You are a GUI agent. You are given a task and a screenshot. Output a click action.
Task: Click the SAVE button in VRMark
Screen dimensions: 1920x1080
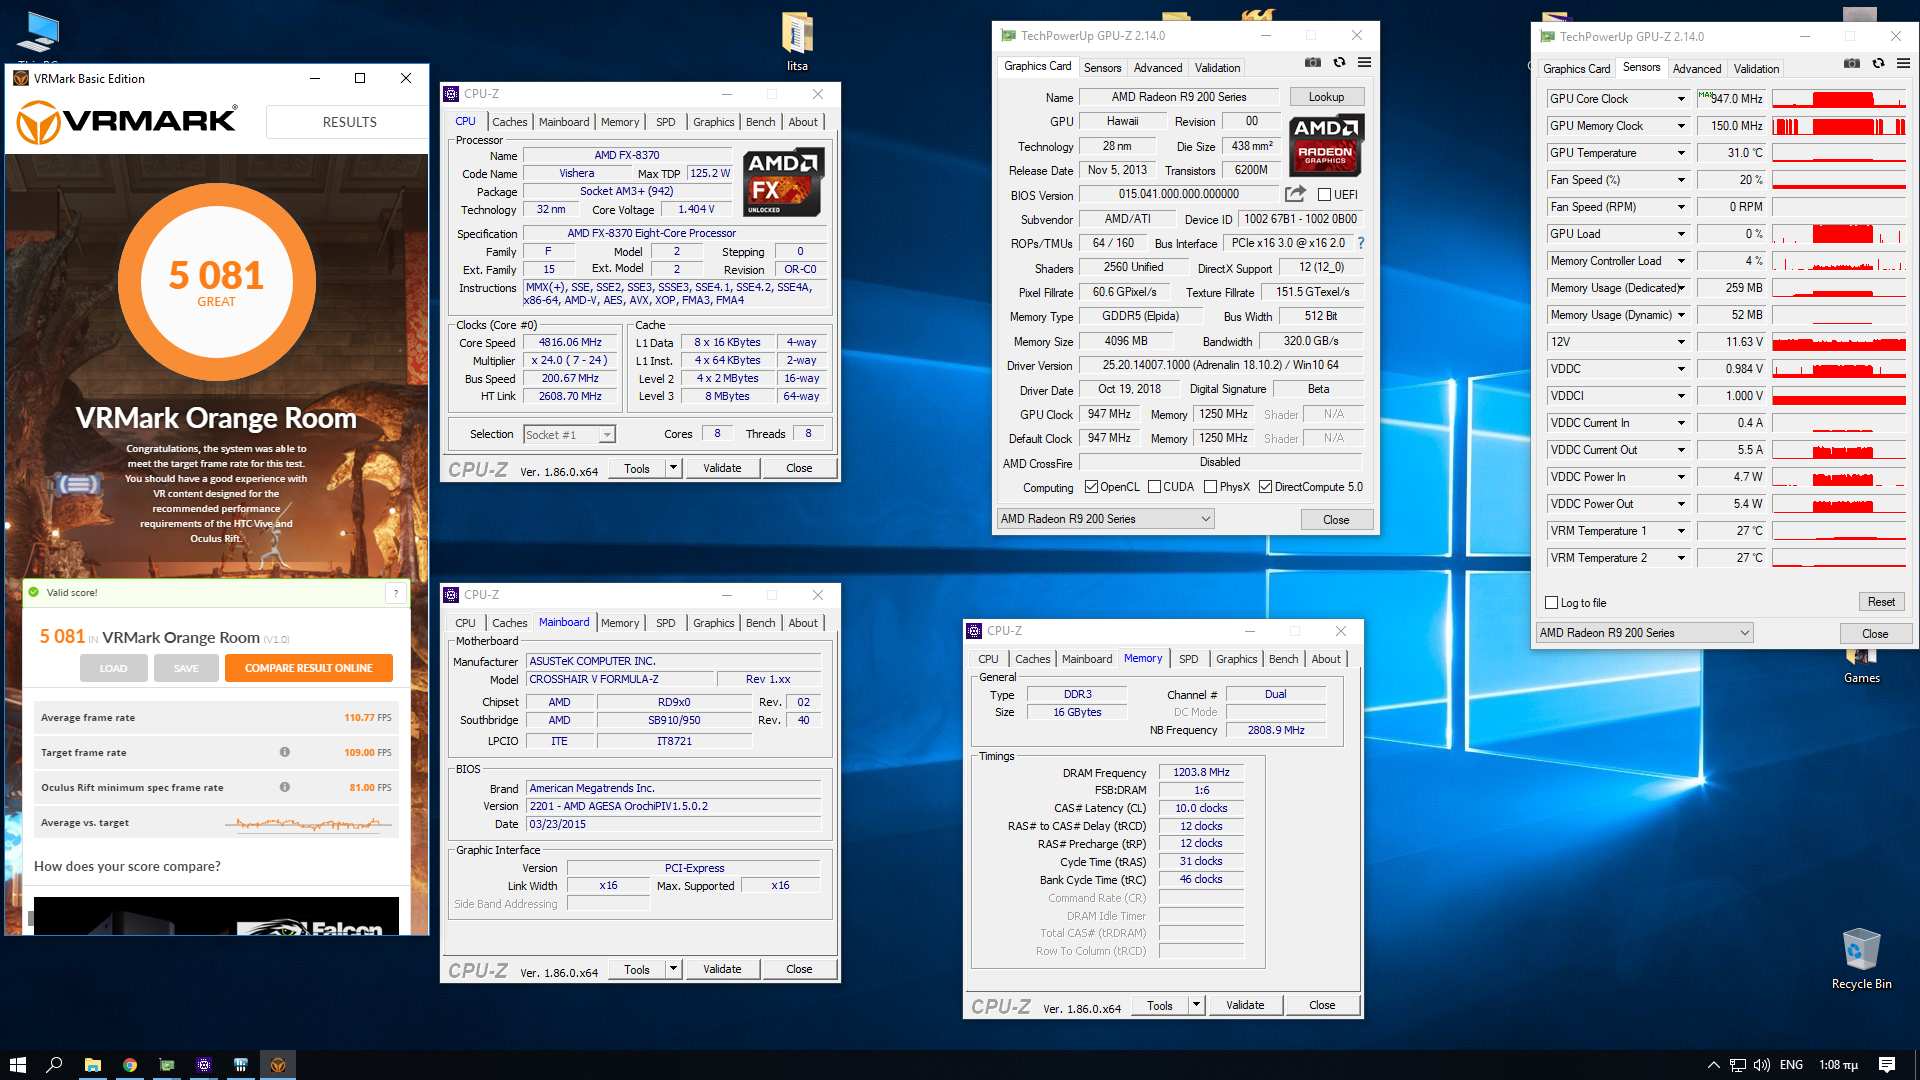tap(186, 668)
